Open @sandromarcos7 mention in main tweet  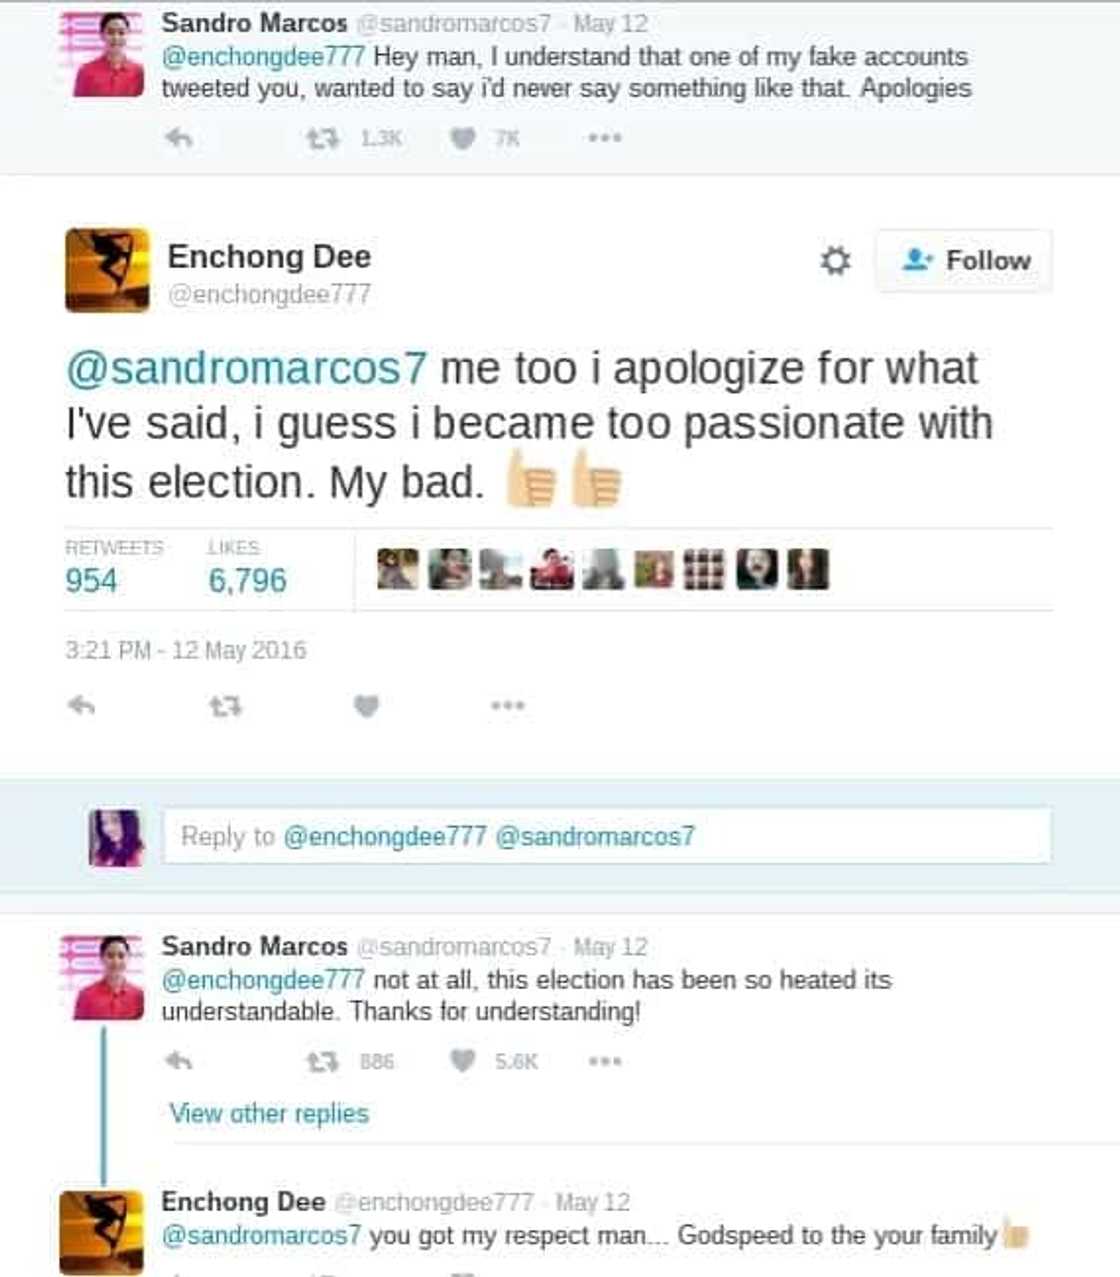(x=247, y=368)
